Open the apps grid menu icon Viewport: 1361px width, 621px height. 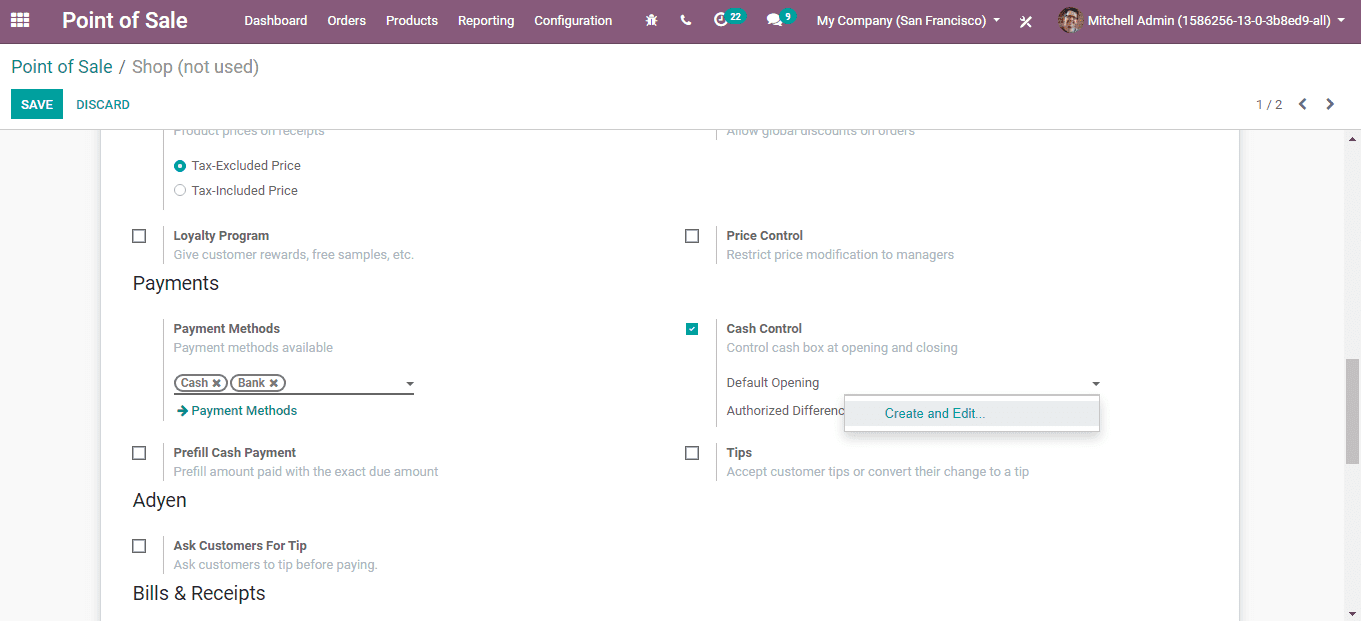point(20,20)
